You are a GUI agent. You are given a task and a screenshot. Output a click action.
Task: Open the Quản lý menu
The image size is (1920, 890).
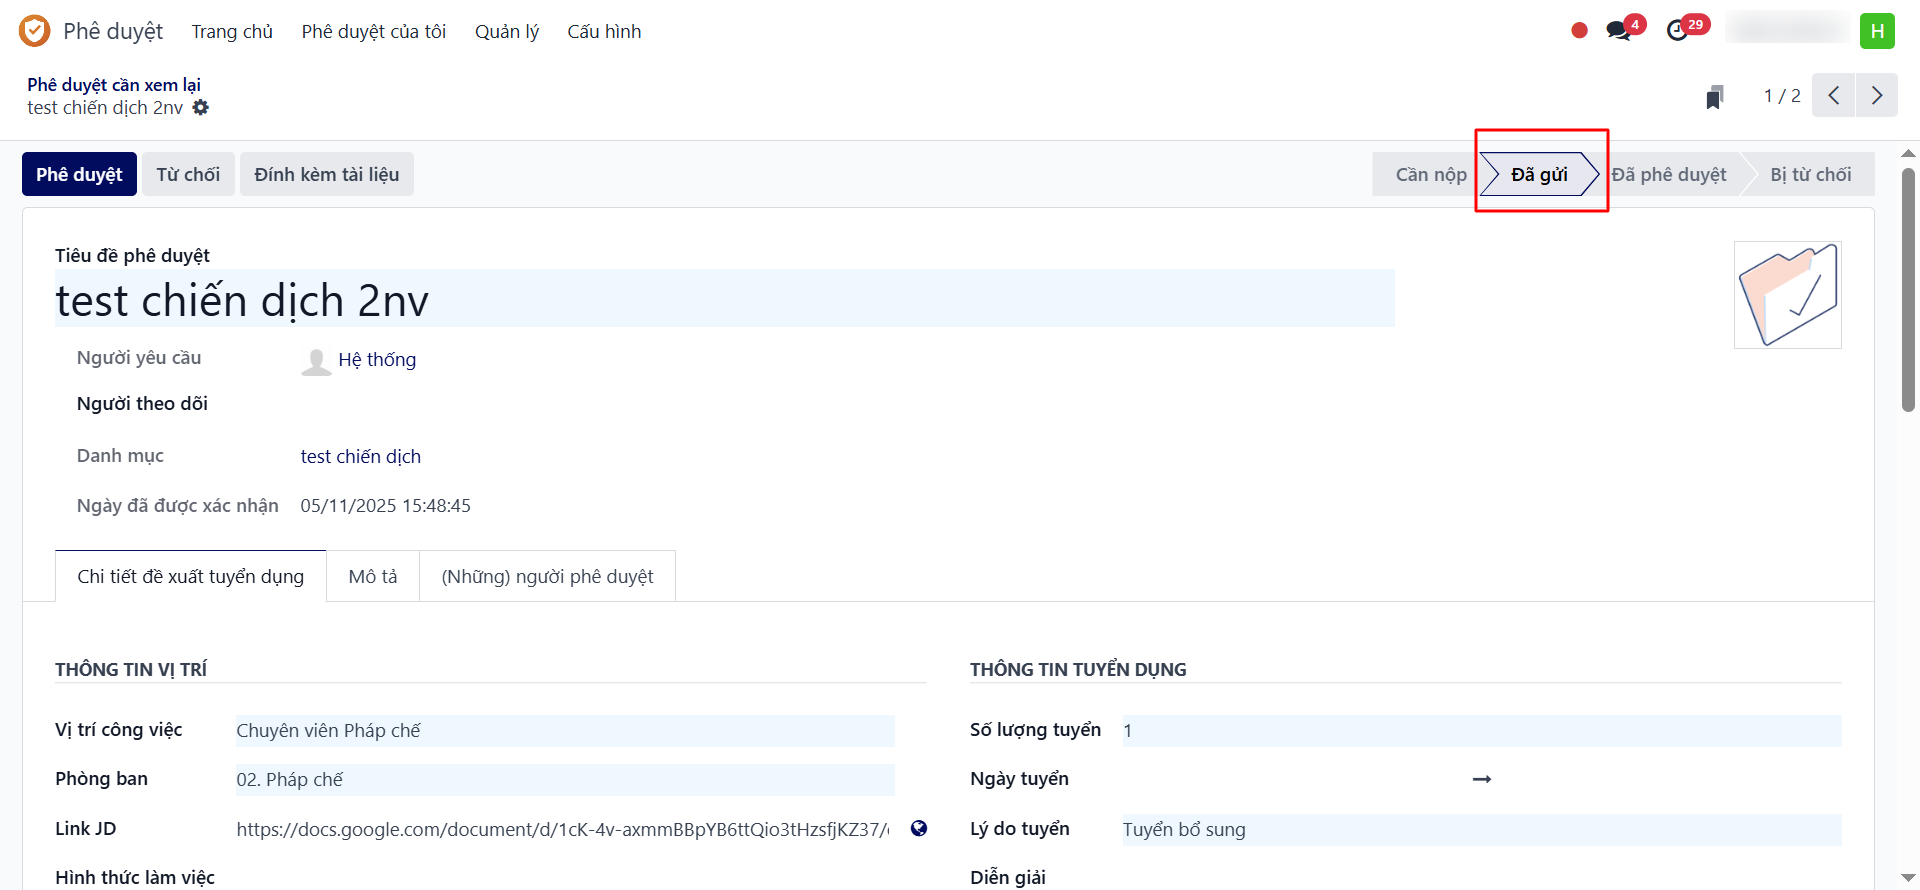506,32
